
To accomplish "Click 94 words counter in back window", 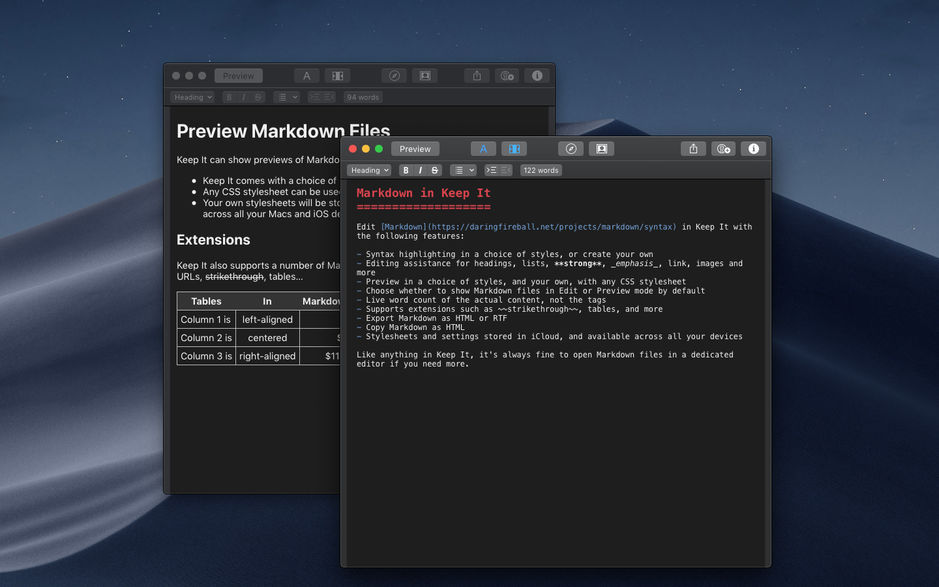I will 363,97.
